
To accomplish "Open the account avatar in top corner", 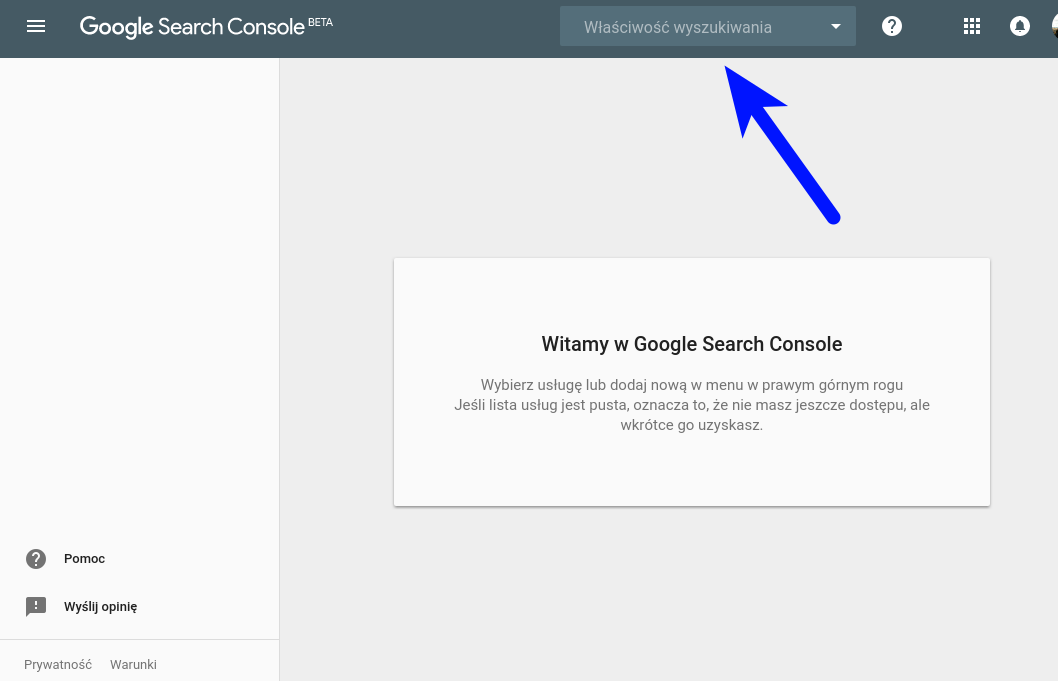I will [x=1053, y=27].
